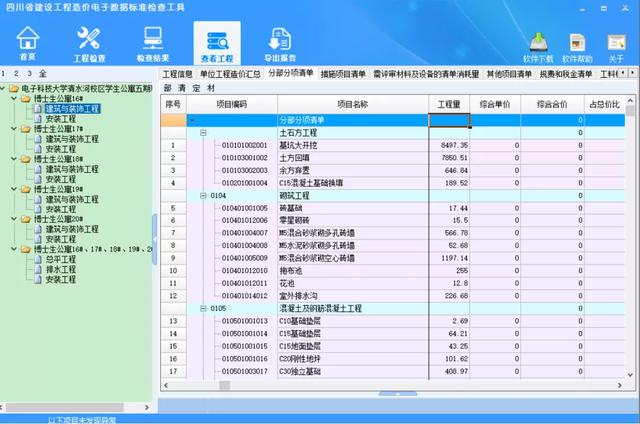Collapse the 博士生公寓16#、17#、18# combined folder

click(14, 249)
